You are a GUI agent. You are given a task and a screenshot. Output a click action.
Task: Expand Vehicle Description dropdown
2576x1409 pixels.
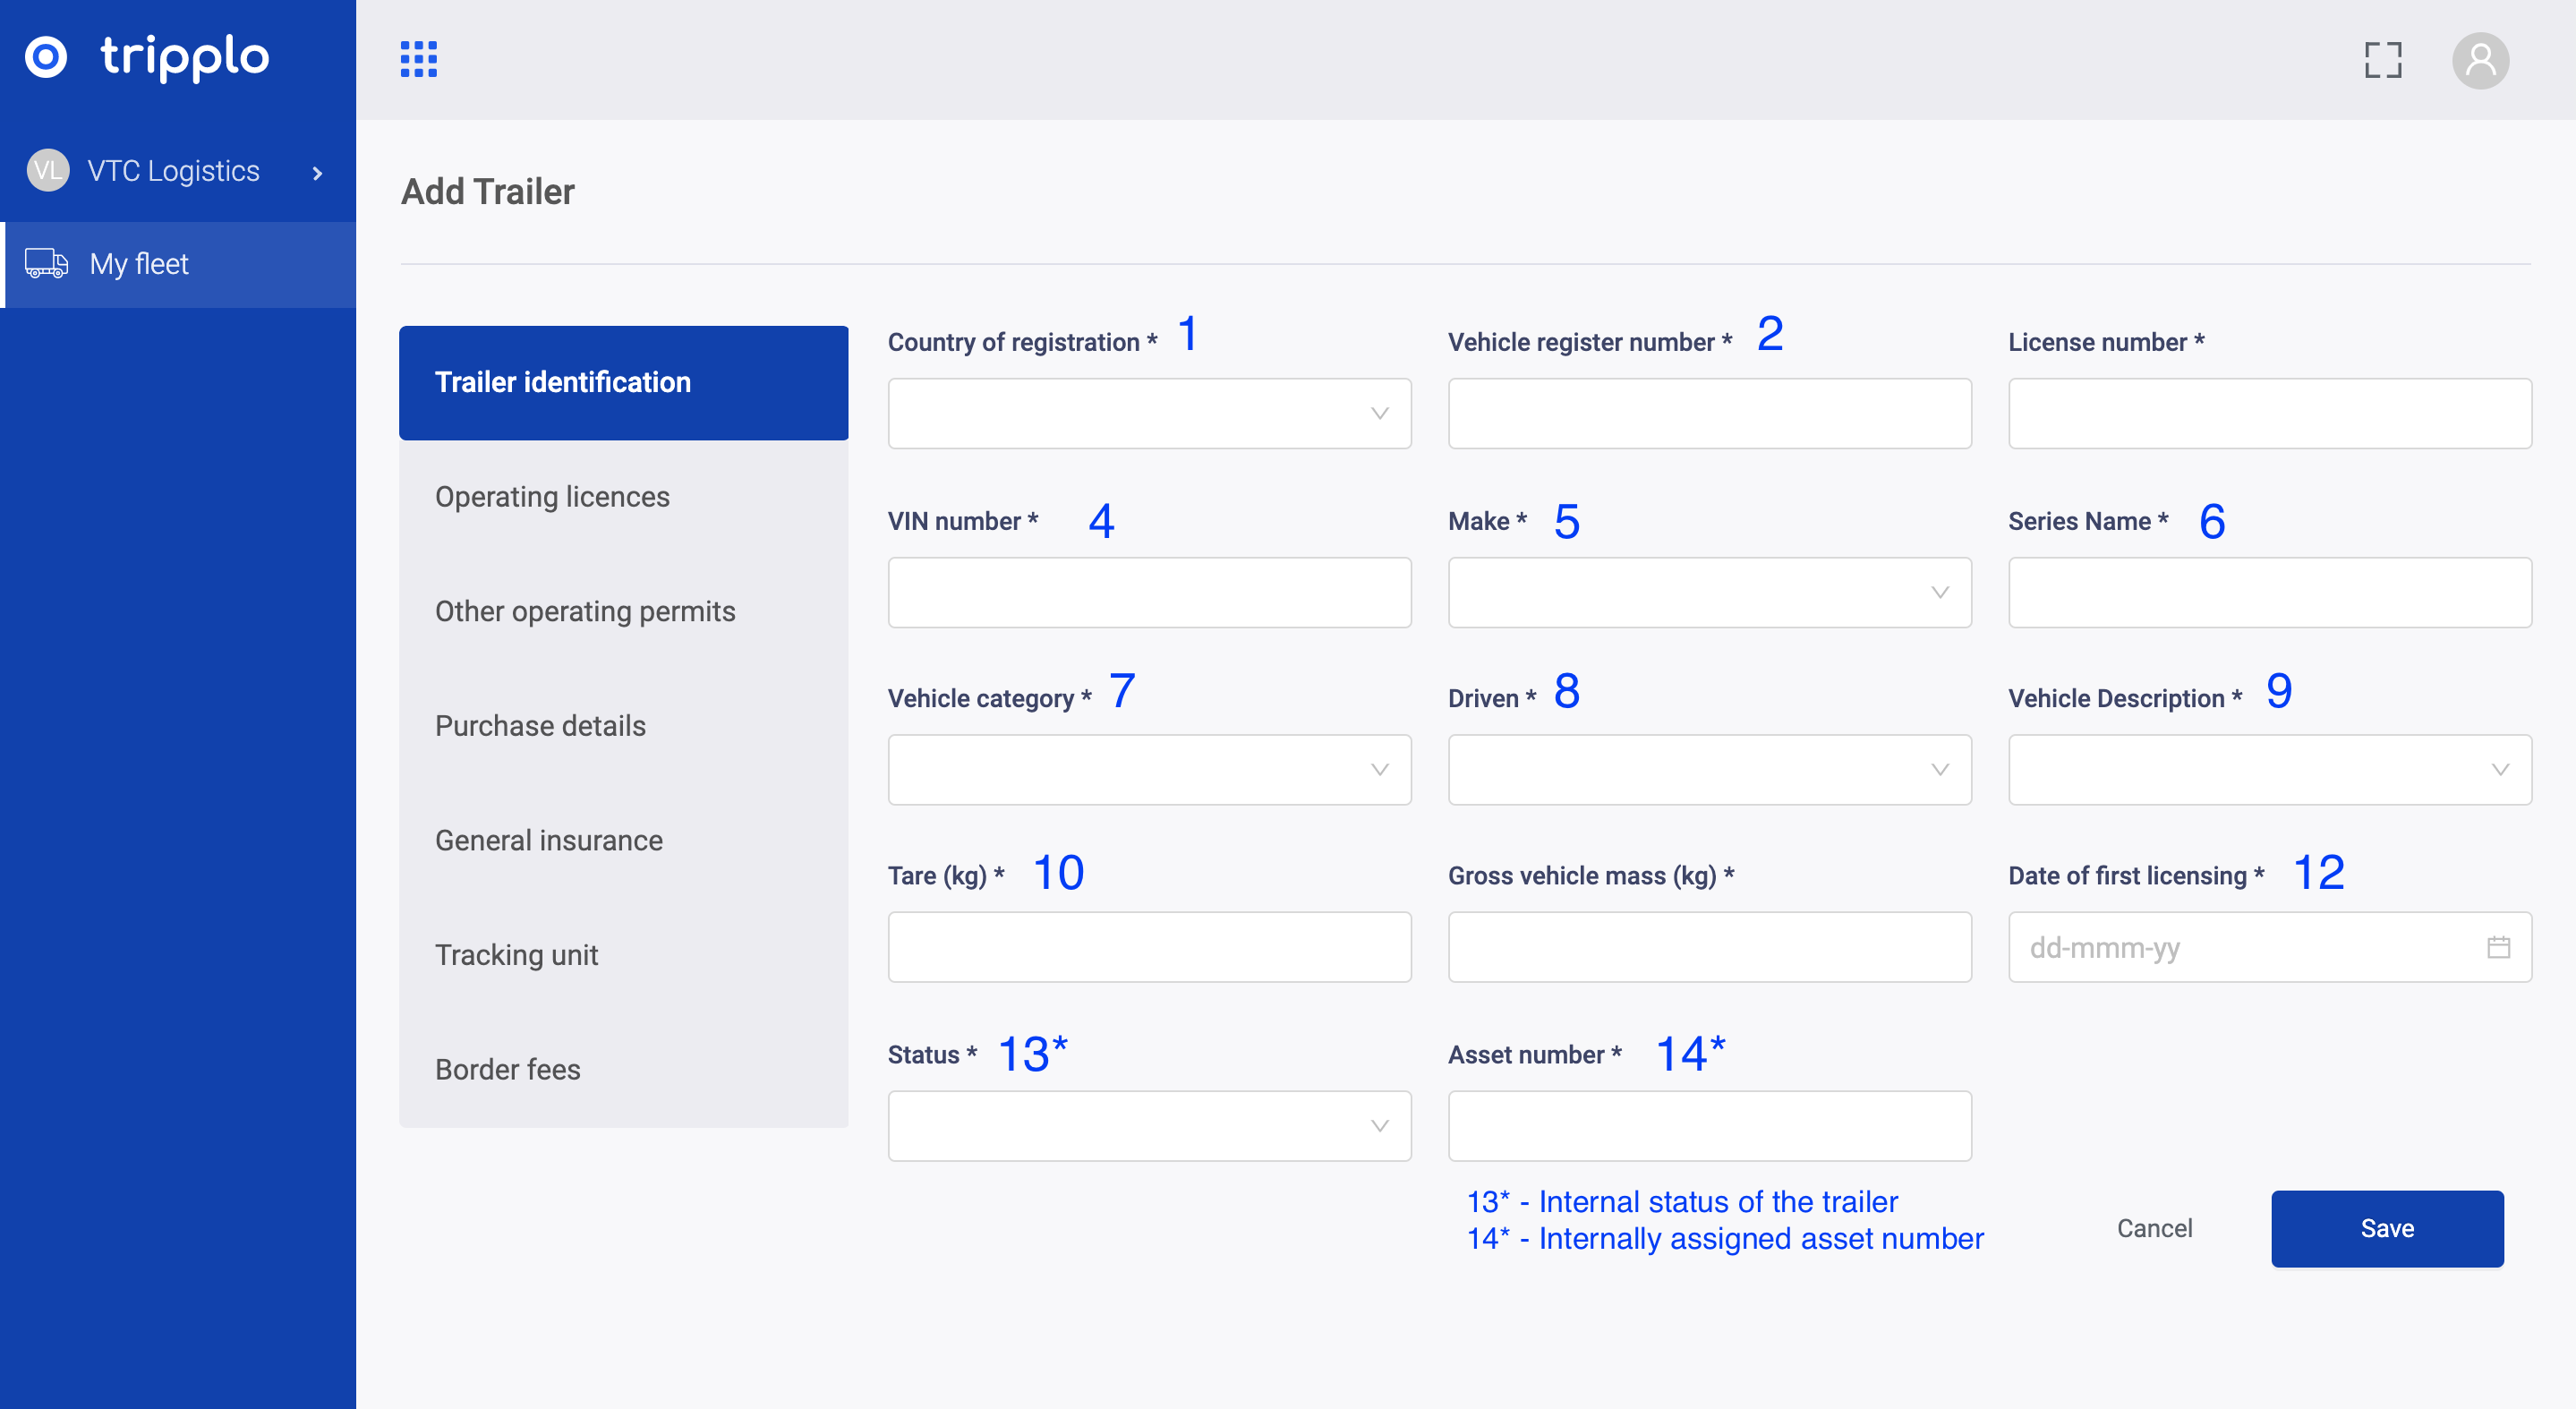tap(2269, 769)
